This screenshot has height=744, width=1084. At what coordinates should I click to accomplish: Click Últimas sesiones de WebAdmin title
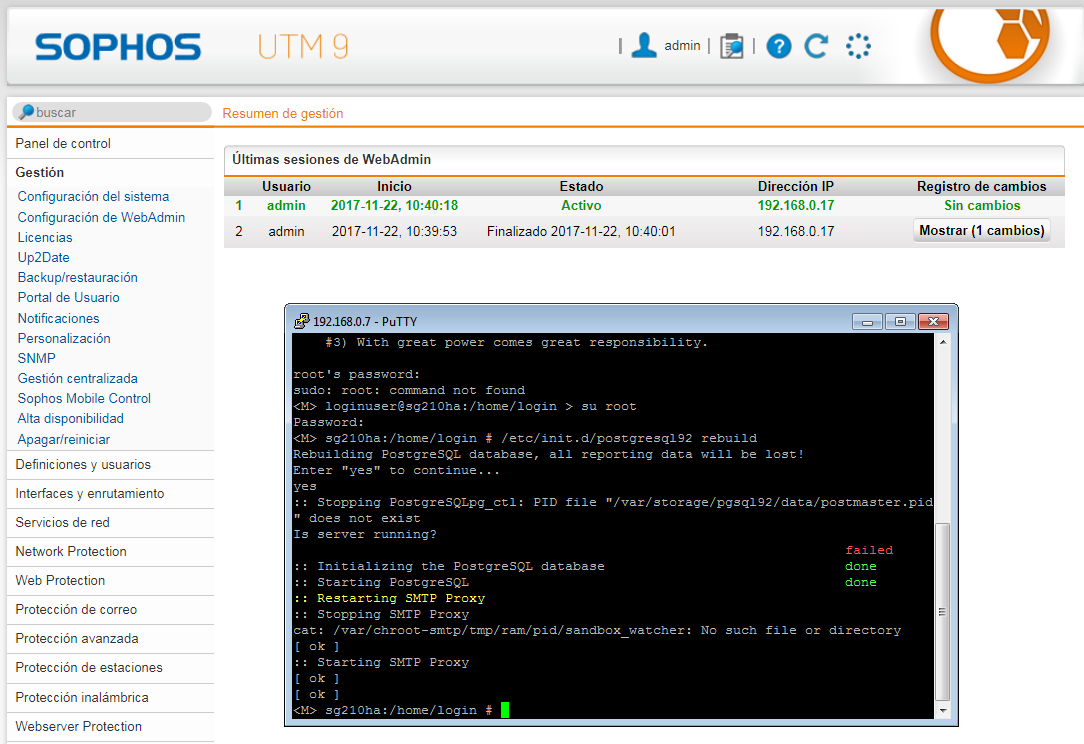click(331, 160)
